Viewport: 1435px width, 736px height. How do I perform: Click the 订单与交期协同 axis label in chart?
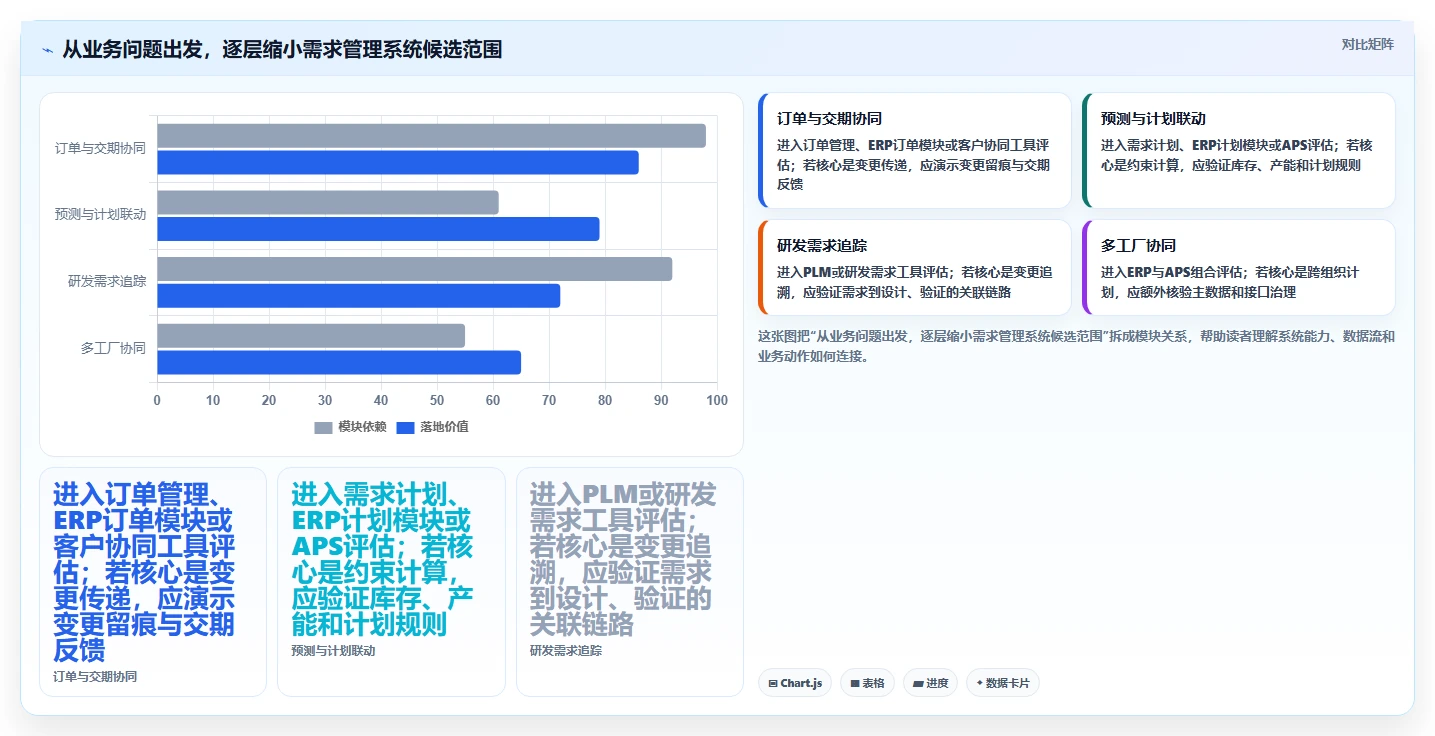point(100,148)
